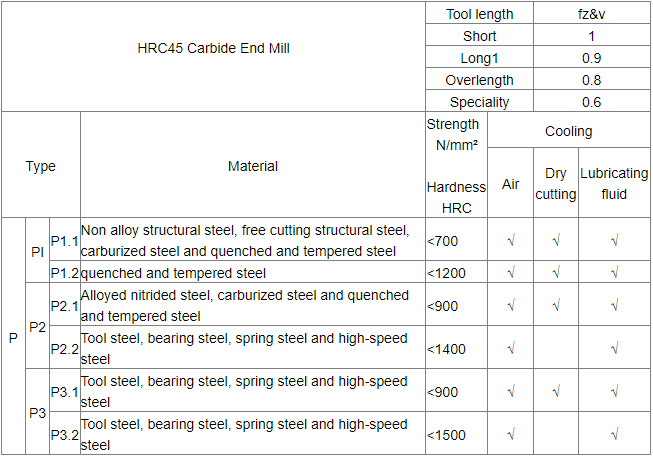Click the Dry cutting checkmark in row P2.1

555,305
